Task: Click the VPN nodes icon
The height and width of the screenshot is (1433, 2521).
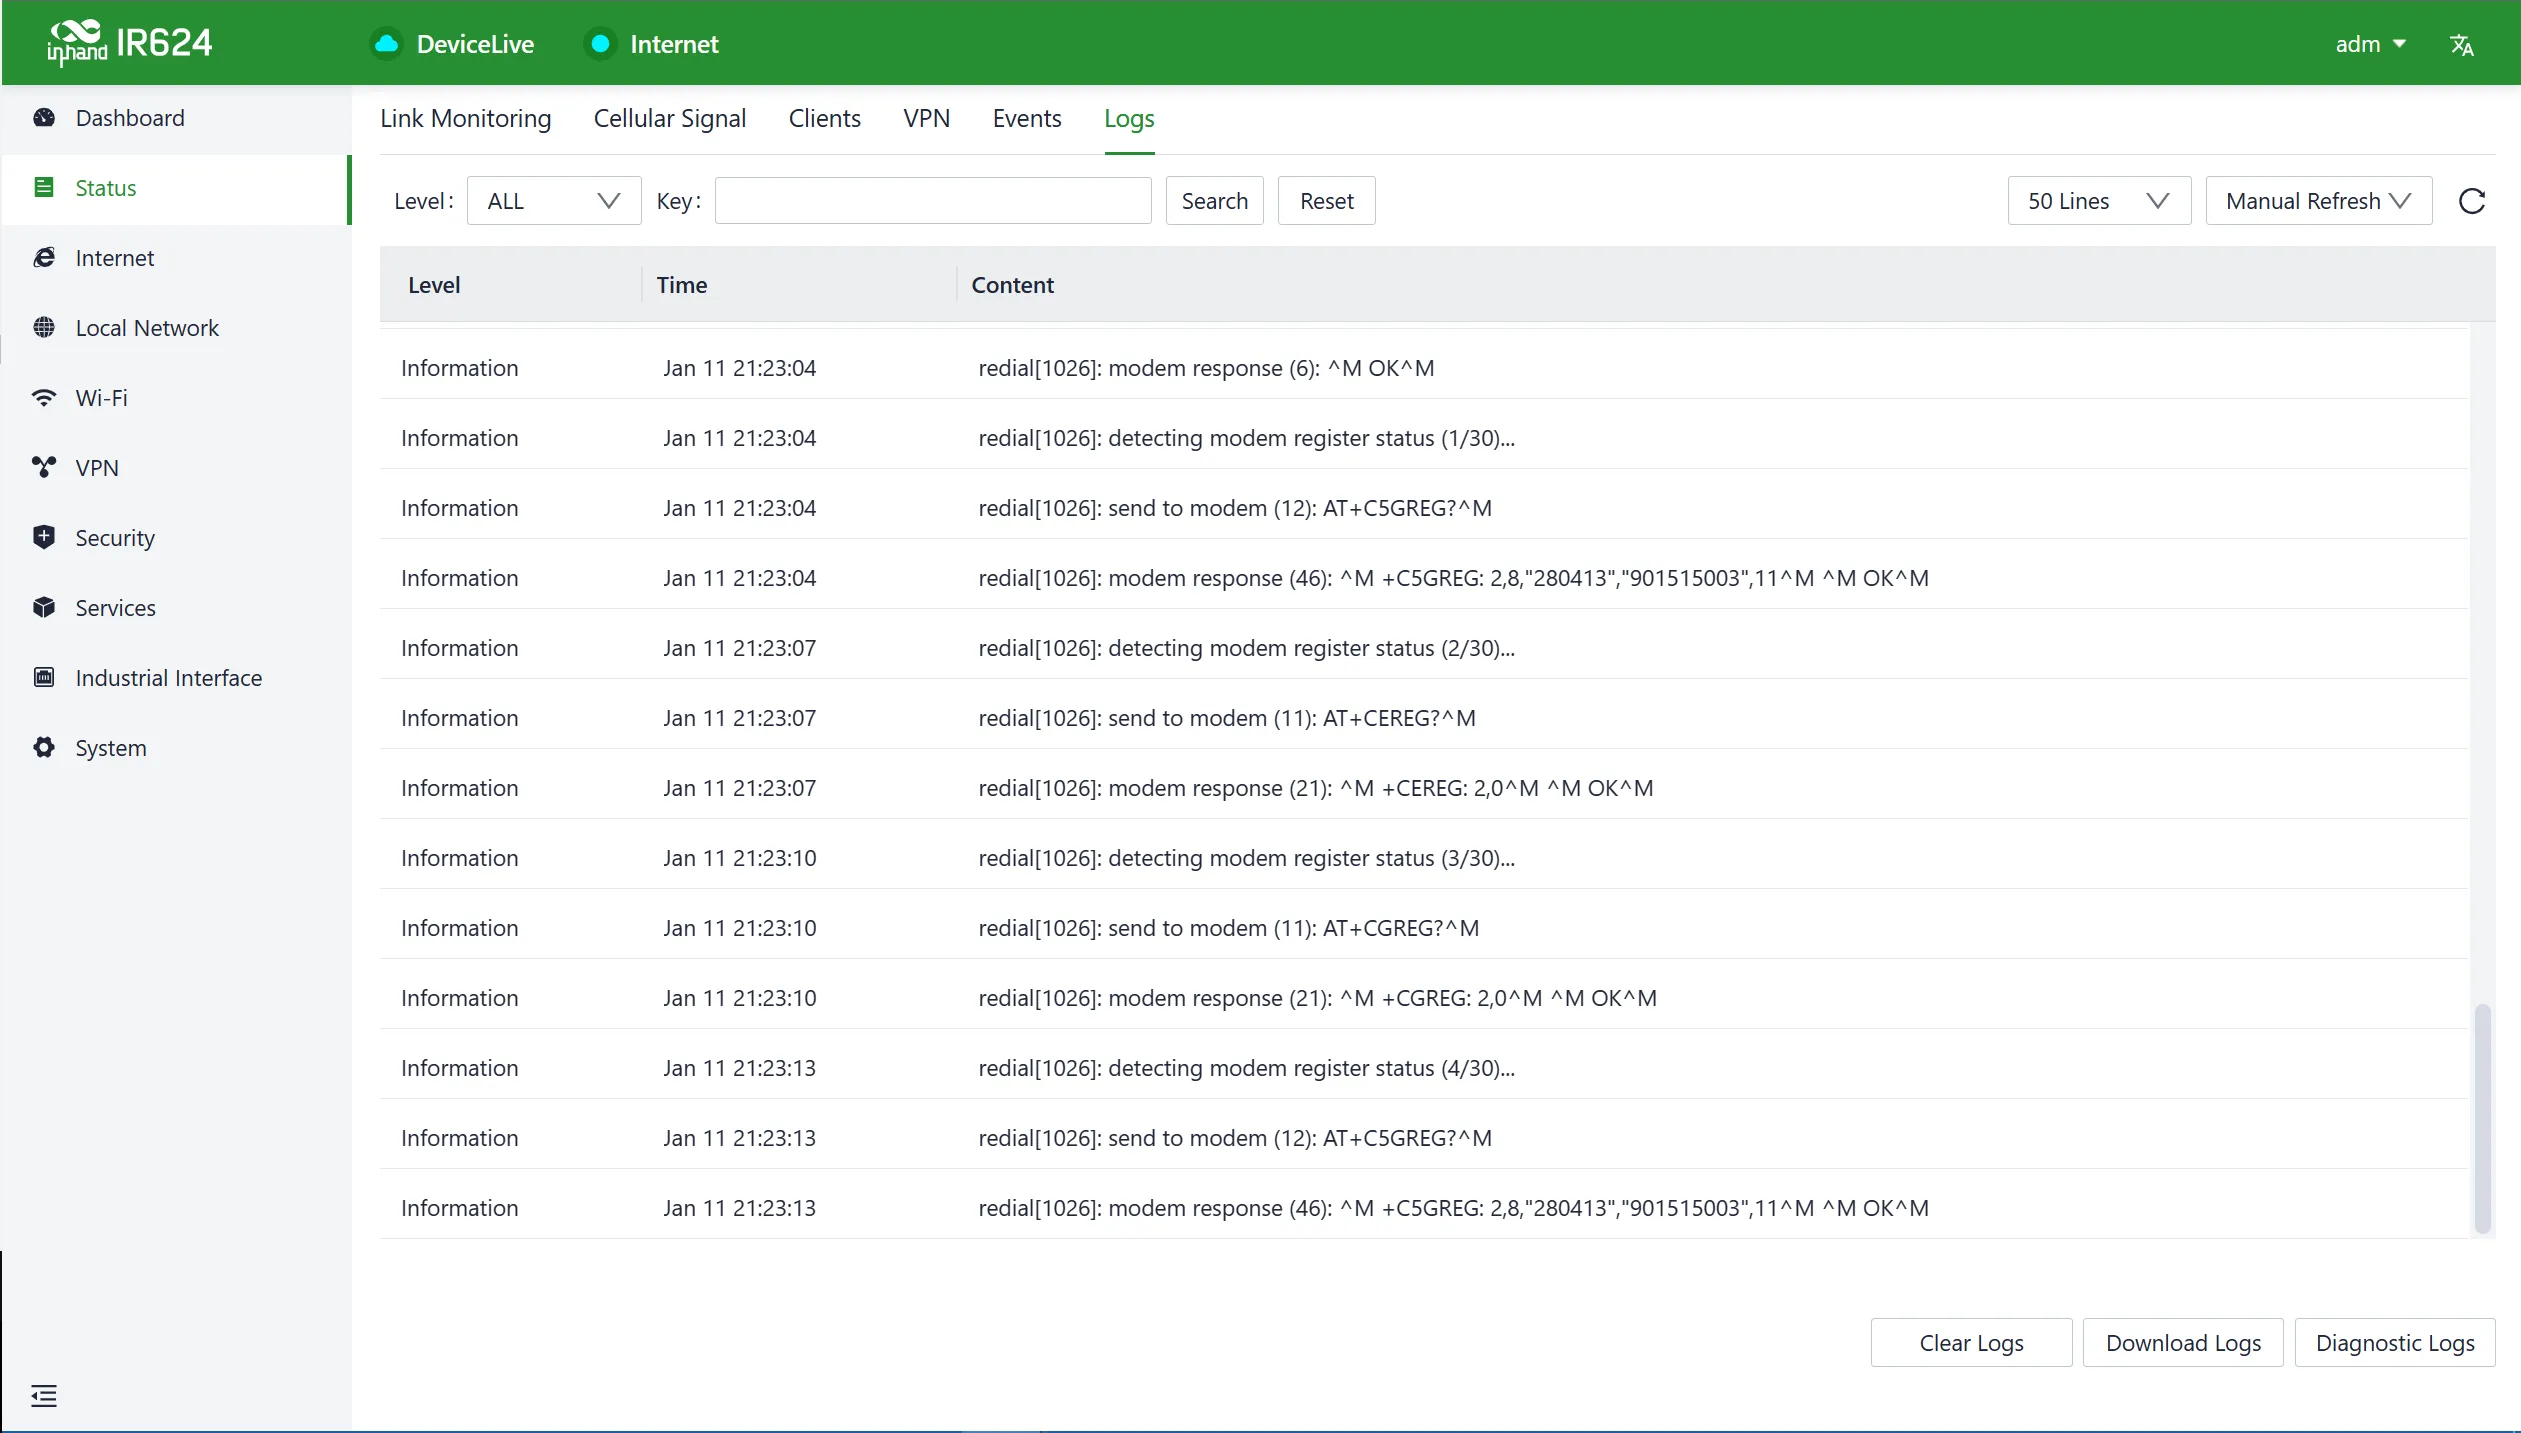Action: point(44,468)
